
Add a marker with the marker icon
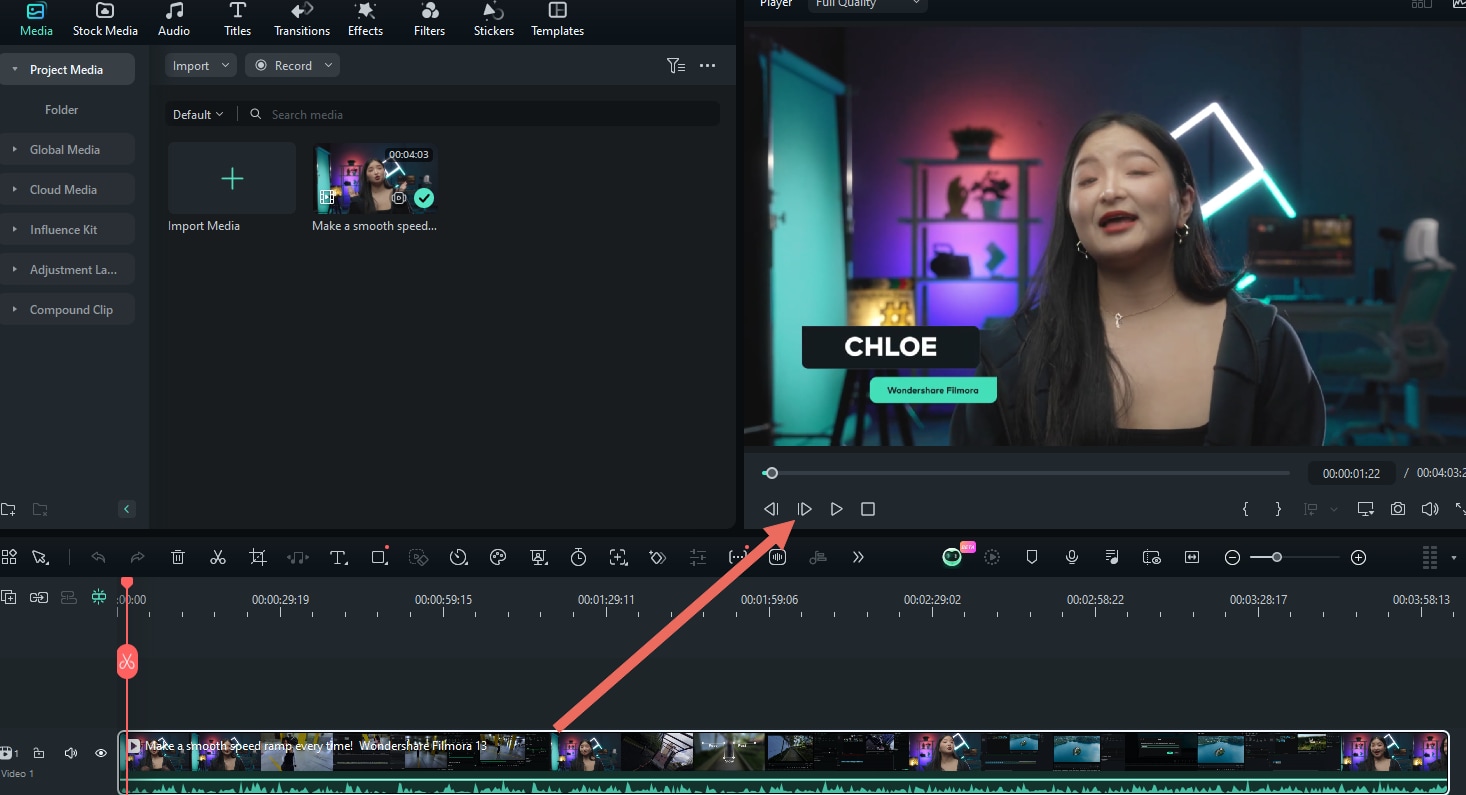point(1032,557)
